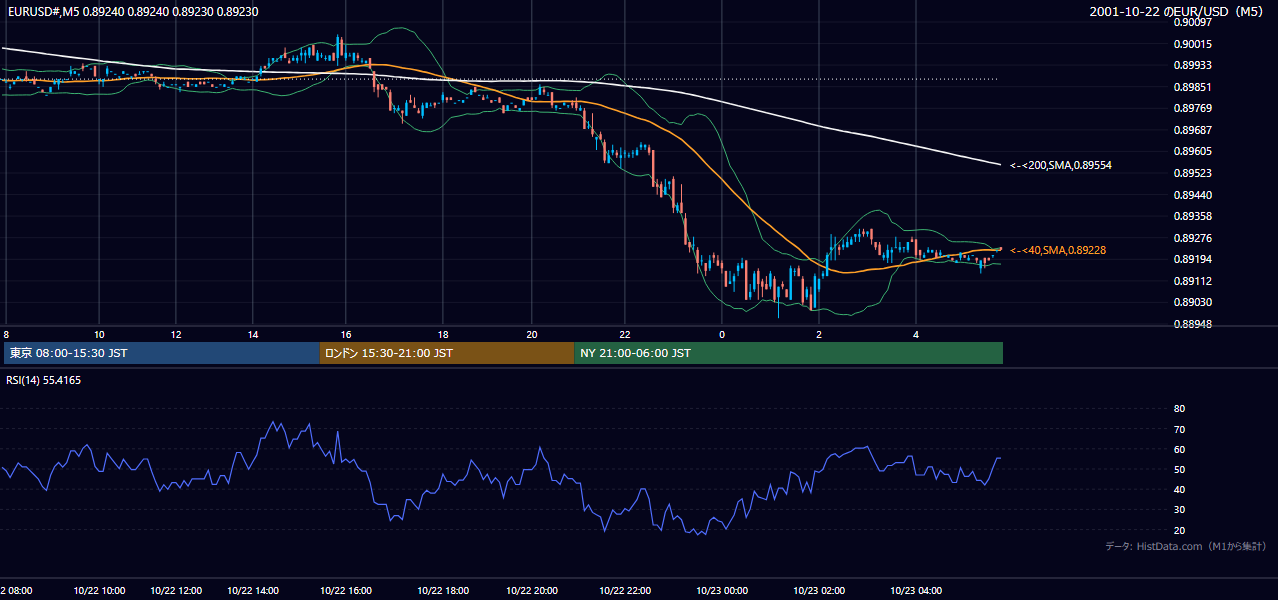The height and width of the screenshot is (600, 1278).
Task: Click the hour 4 label under price chart
Action: click(x=916, y=334)
